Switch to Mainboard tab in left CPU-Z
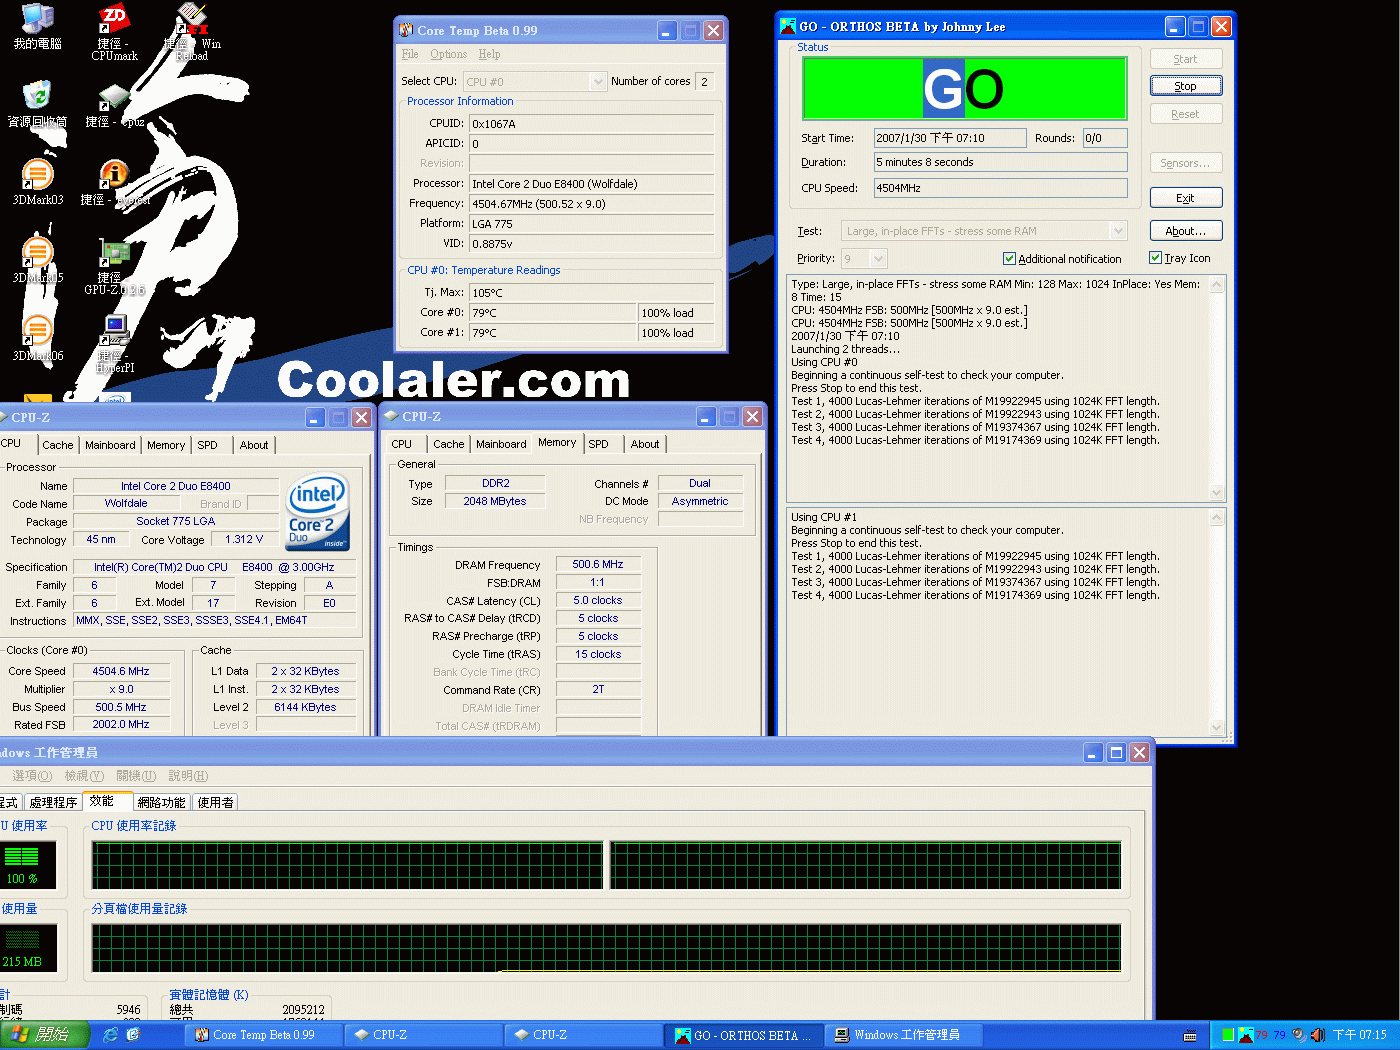Image resolution: width=1400 pixels, height=1050 pixels. click(110, 445)
